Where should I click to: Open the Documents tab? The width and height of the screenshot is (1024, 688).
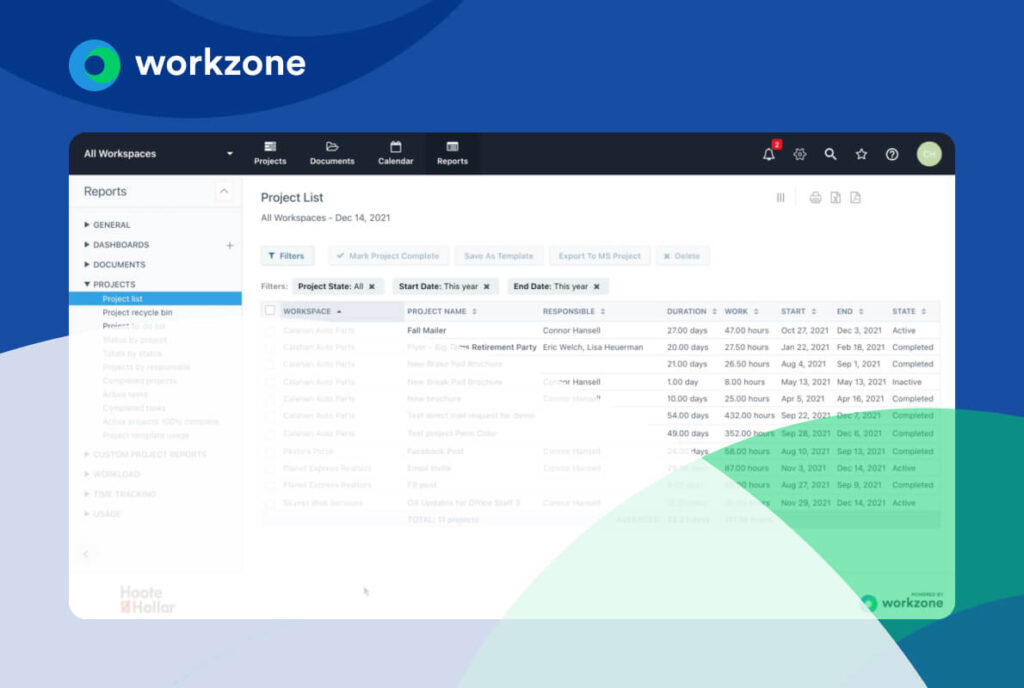331,153
